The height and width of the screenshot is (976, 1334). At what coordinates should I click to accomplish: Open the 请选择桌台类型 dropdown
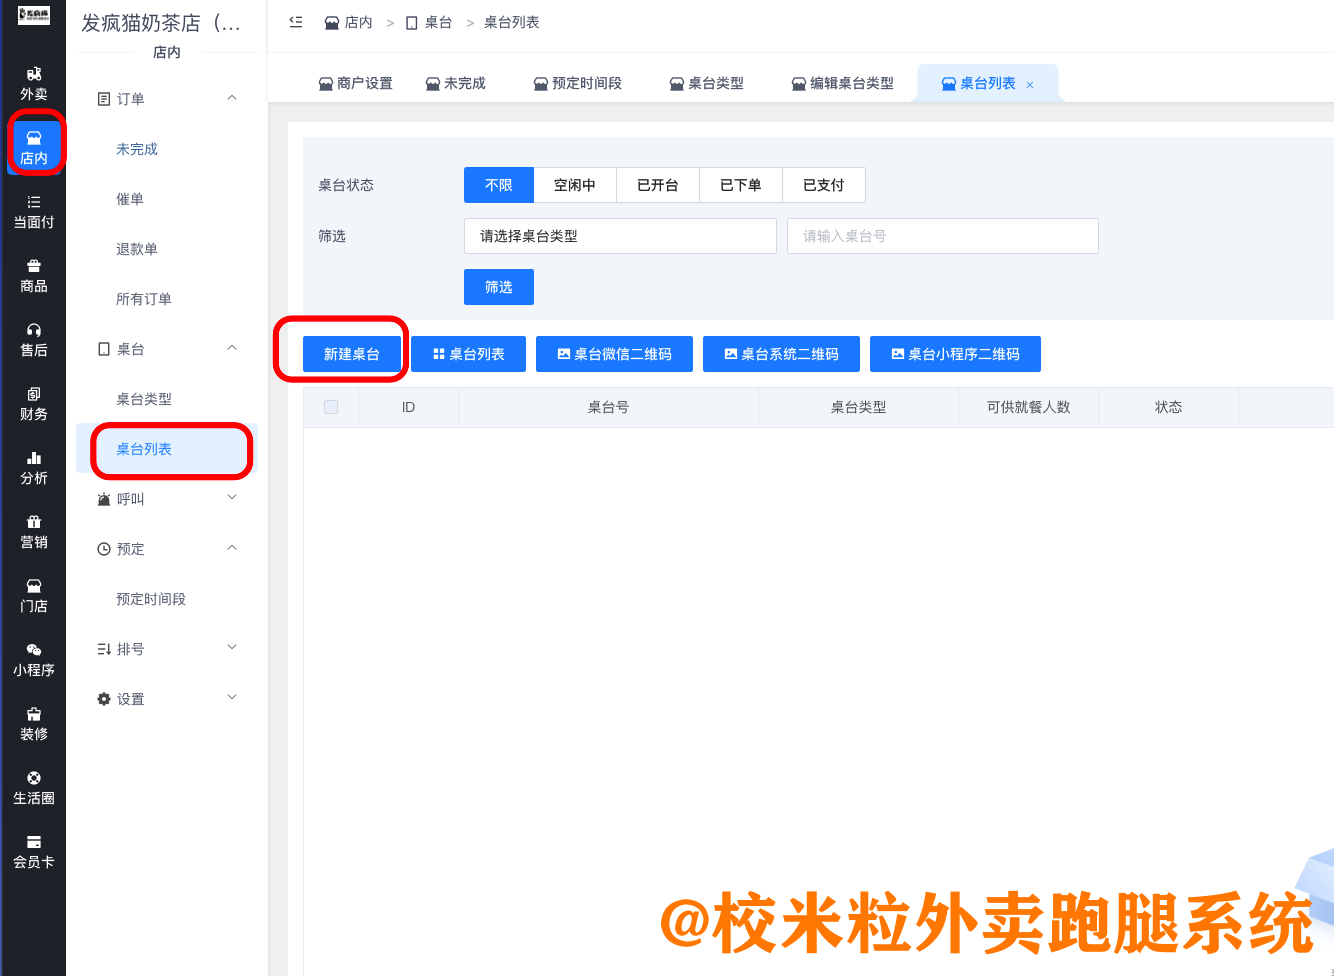[620, 236]
